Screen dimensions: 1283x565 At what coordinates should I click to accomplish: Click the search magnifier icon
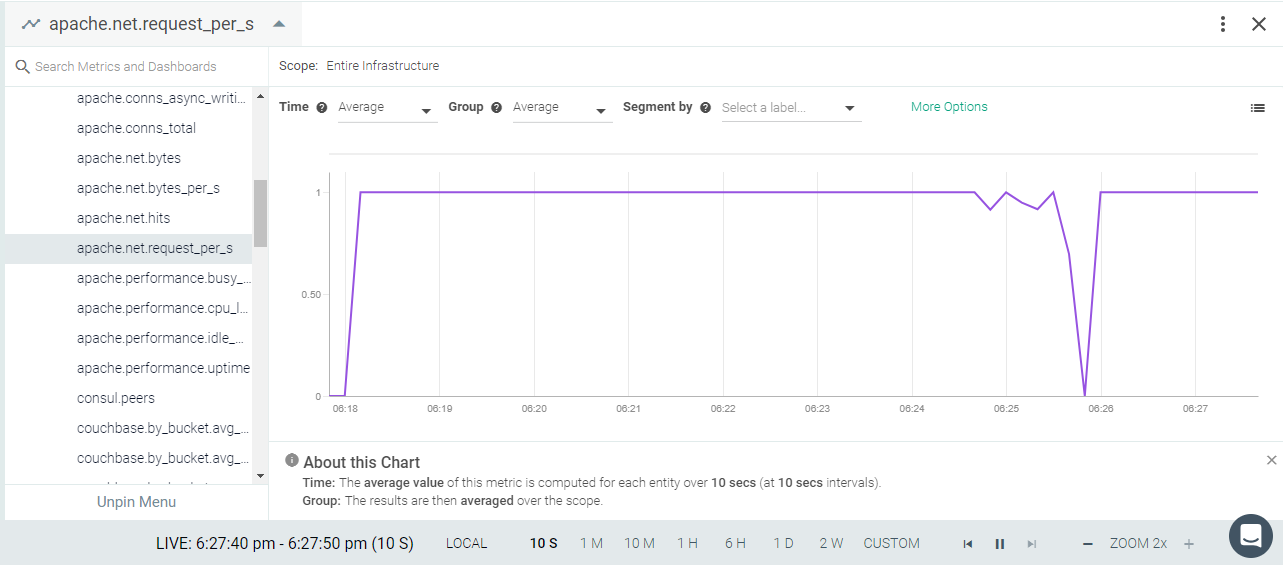pyautogui.click(x=22, y=66)
